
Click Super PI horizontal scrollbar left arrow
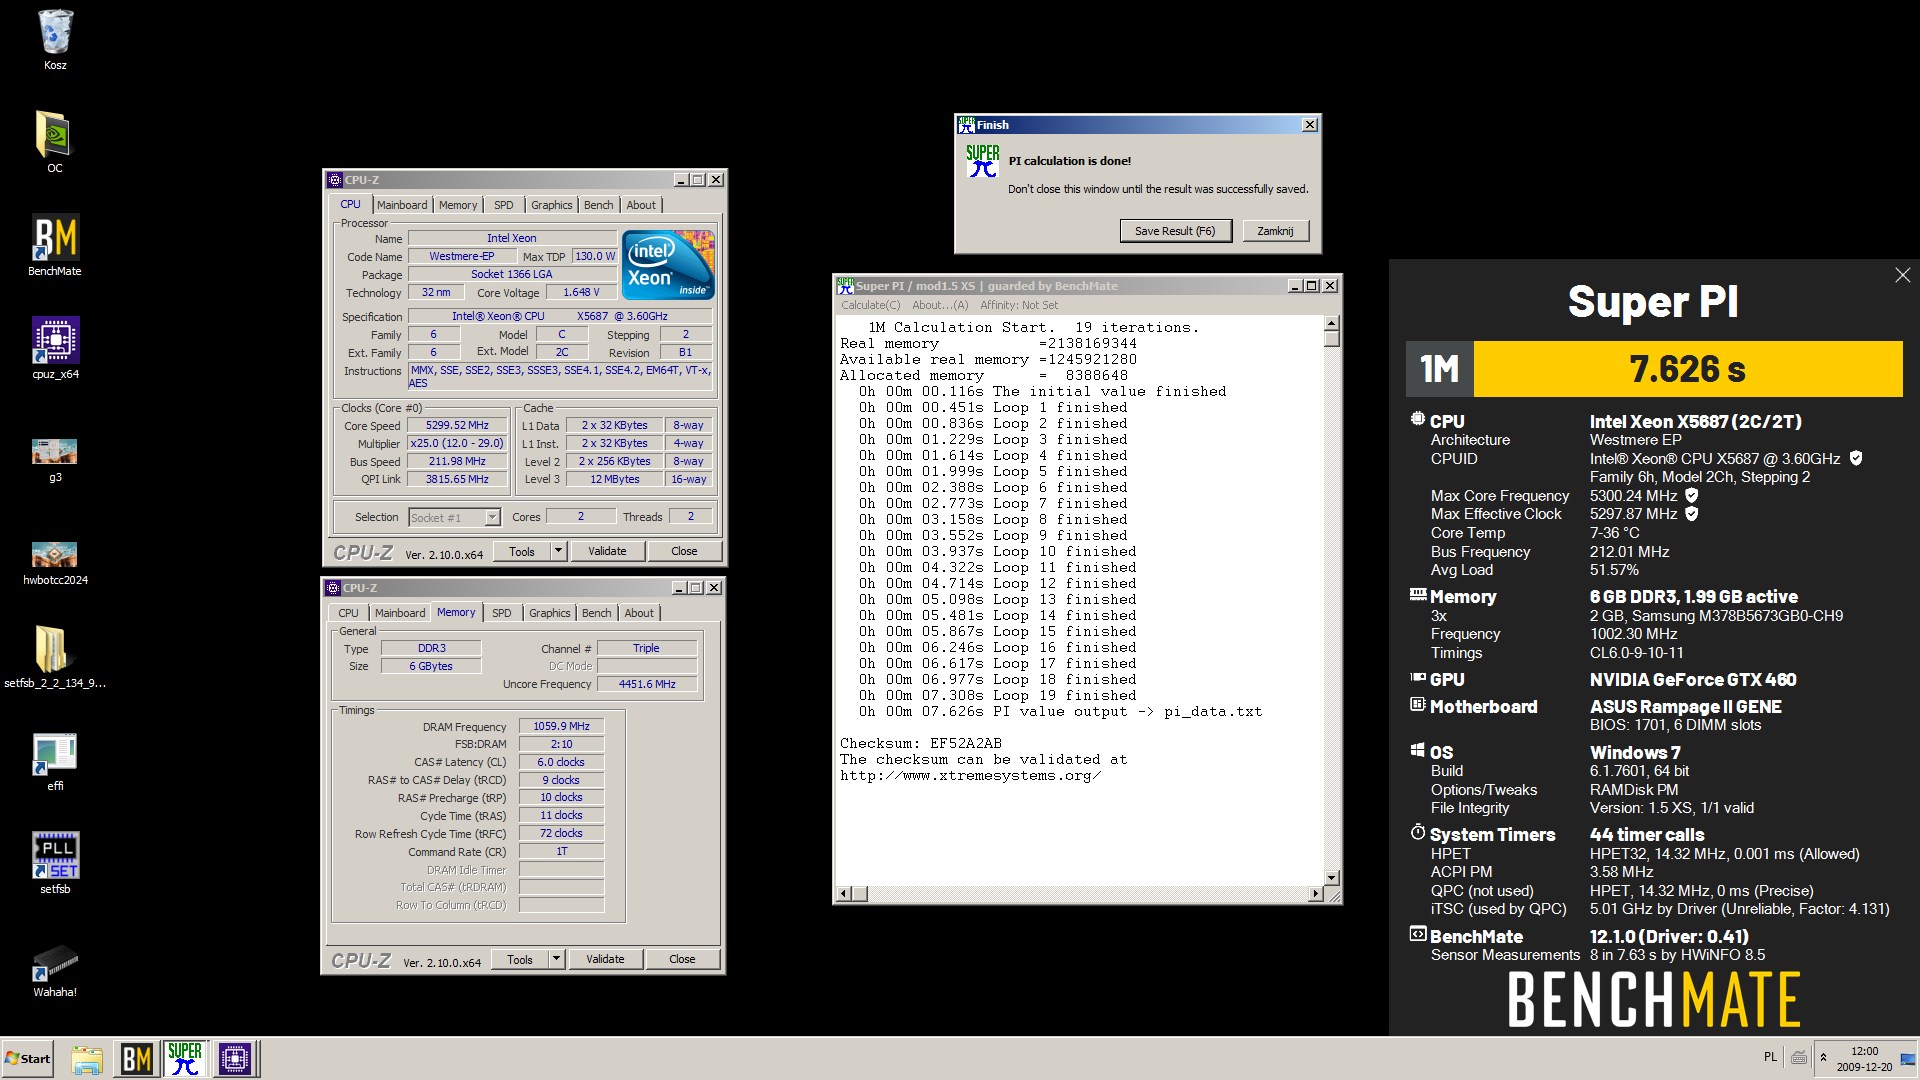click(844, 893)
